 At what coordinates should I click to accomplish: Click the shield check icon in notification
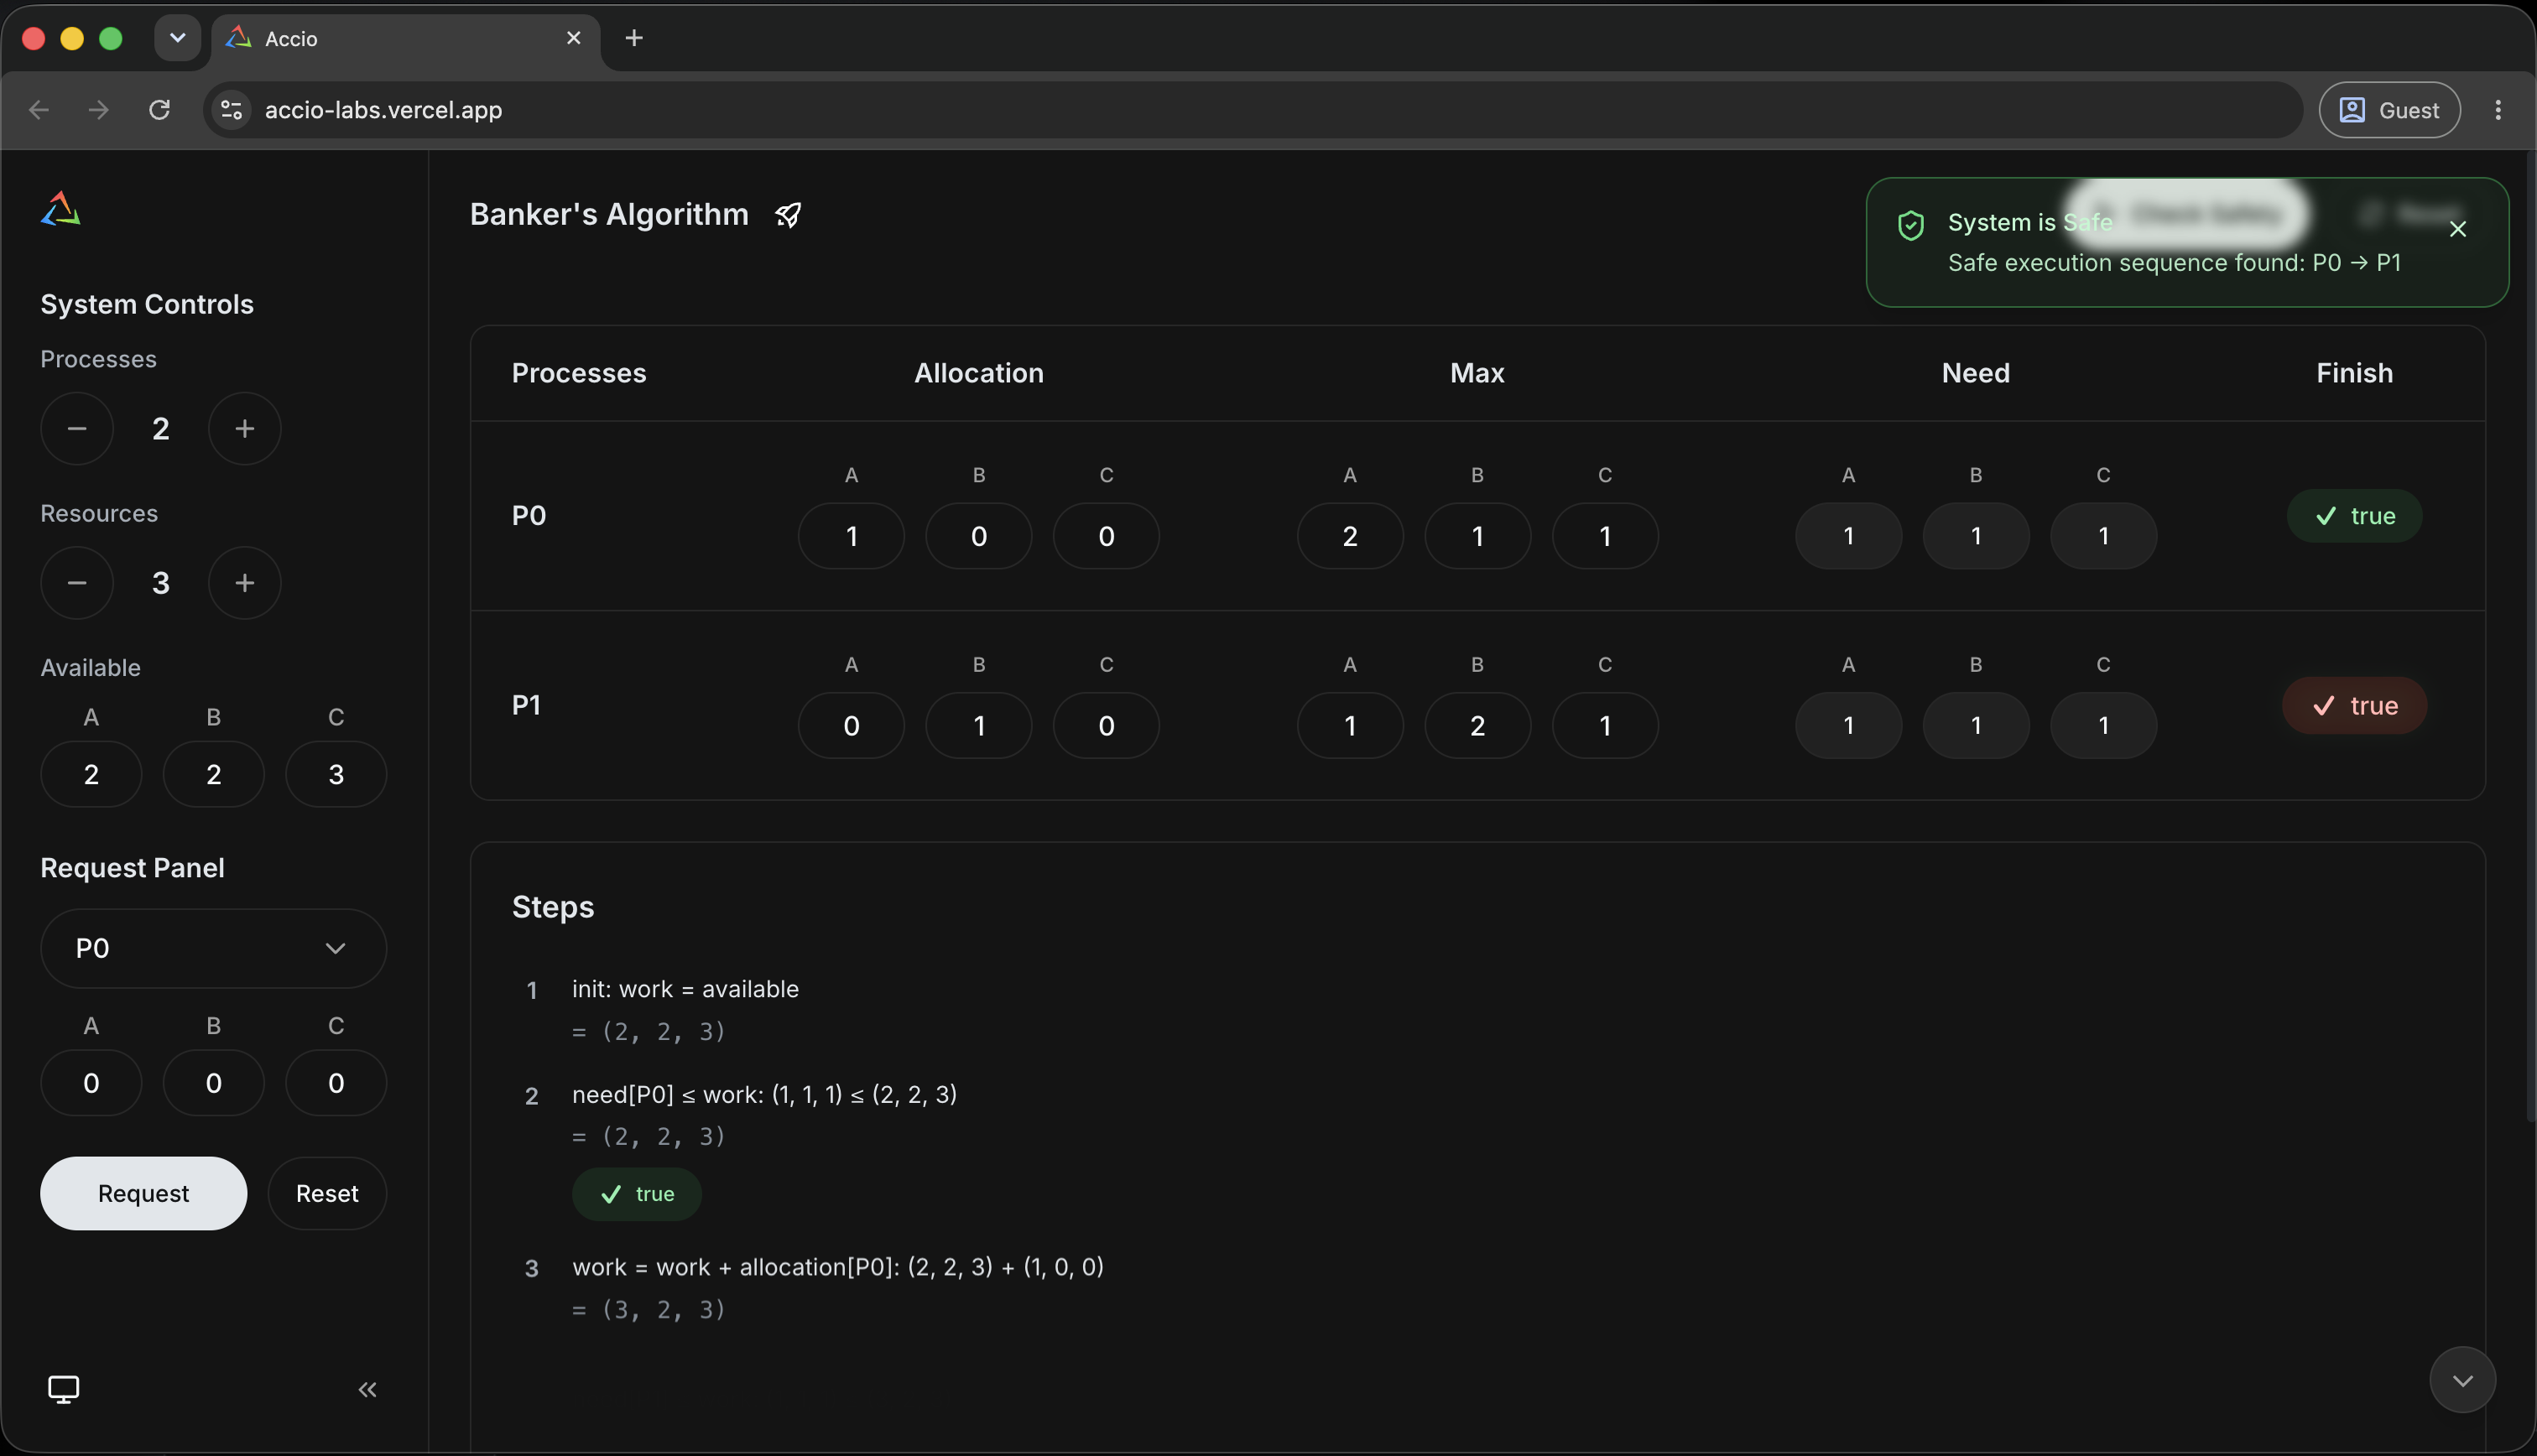point(1911,225)
